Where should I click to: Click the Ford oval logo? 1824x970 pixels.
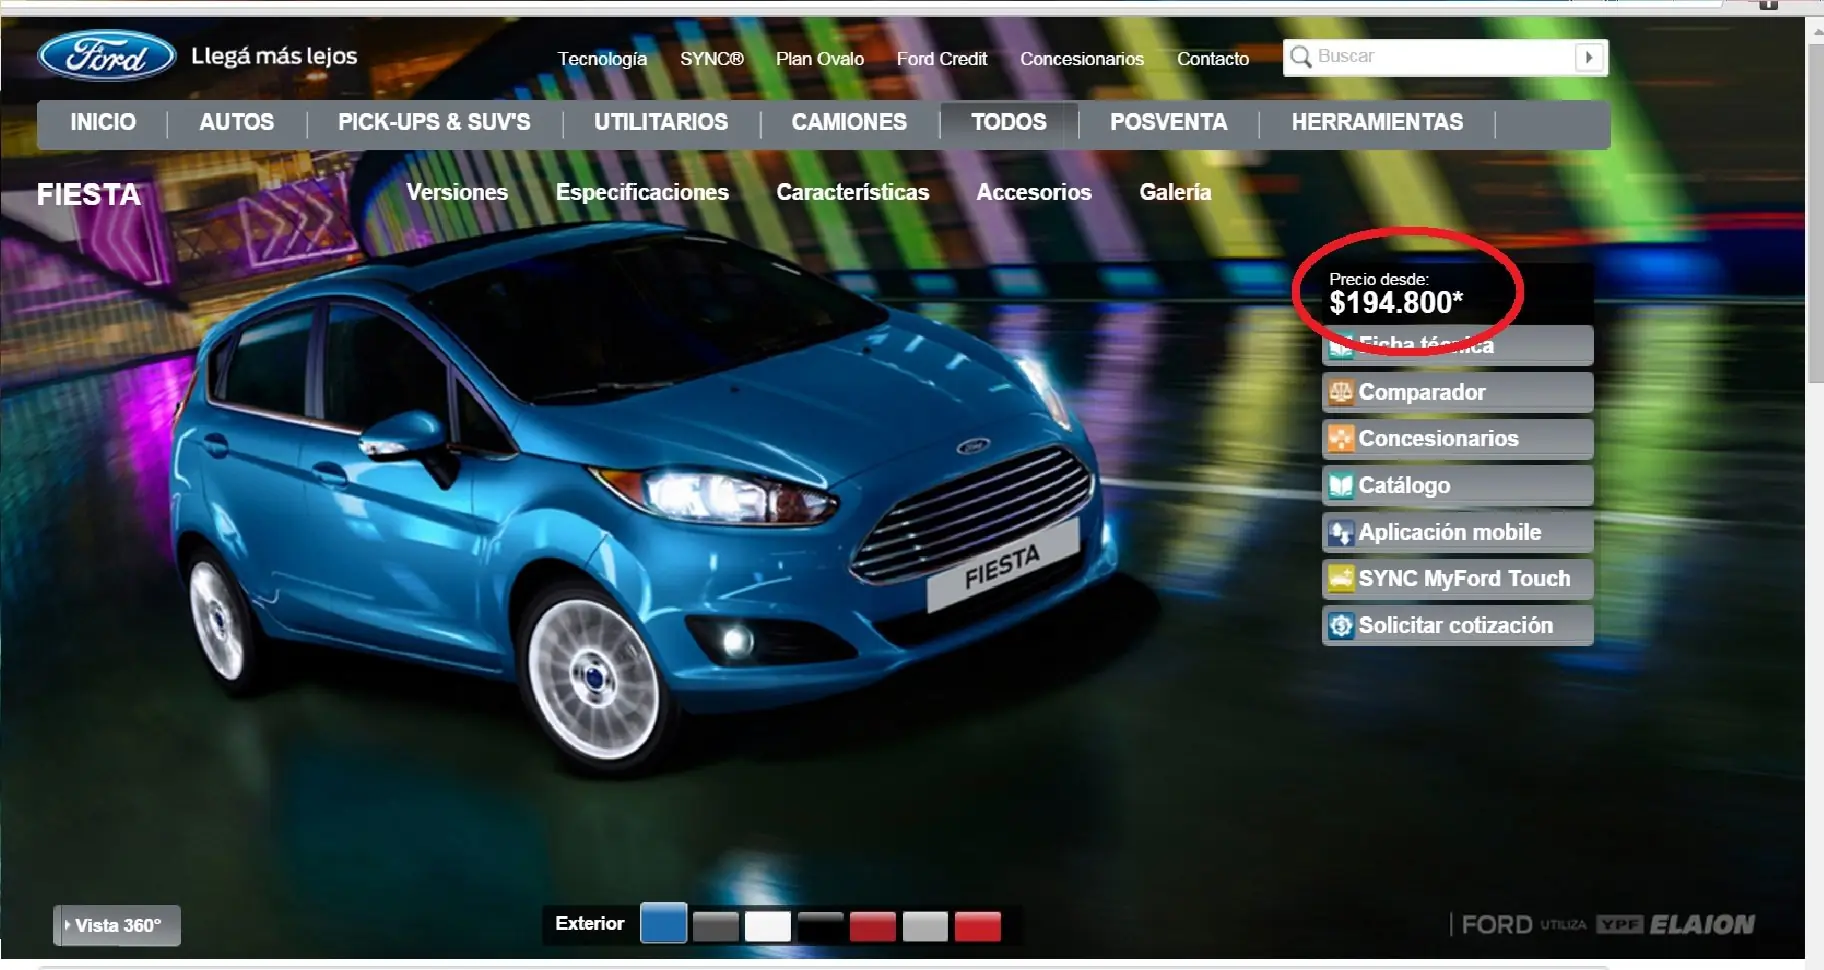pyautogui.click(x=106, y=56)
